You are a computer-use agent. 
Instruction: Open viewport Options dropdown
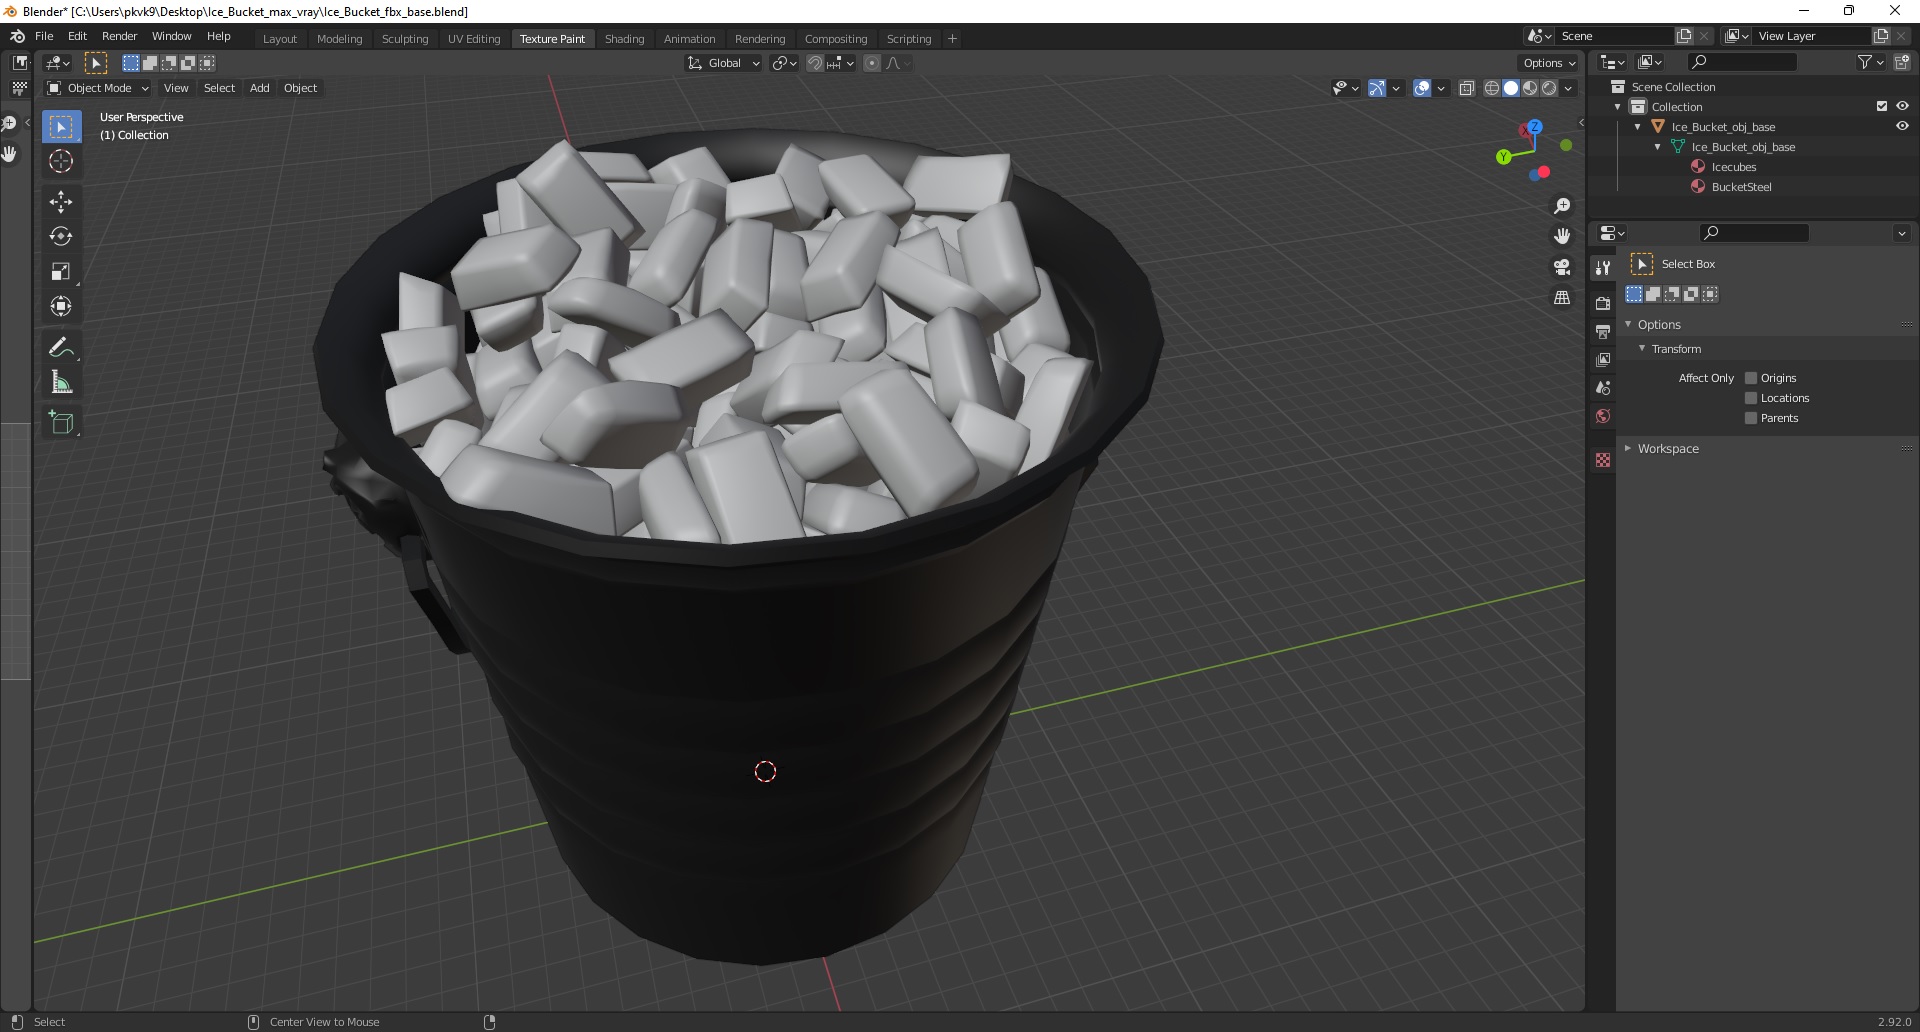tap(1548, 63)
